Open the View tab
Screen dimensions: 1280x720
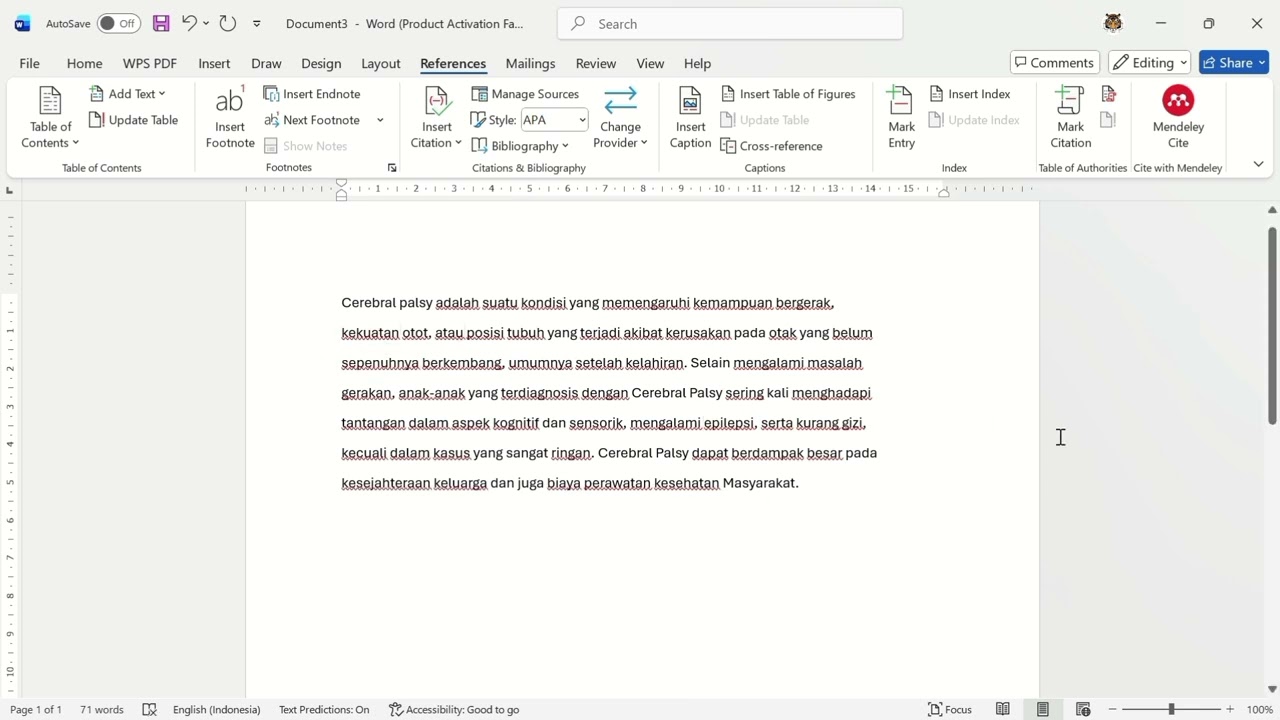(x=650, y=63)
